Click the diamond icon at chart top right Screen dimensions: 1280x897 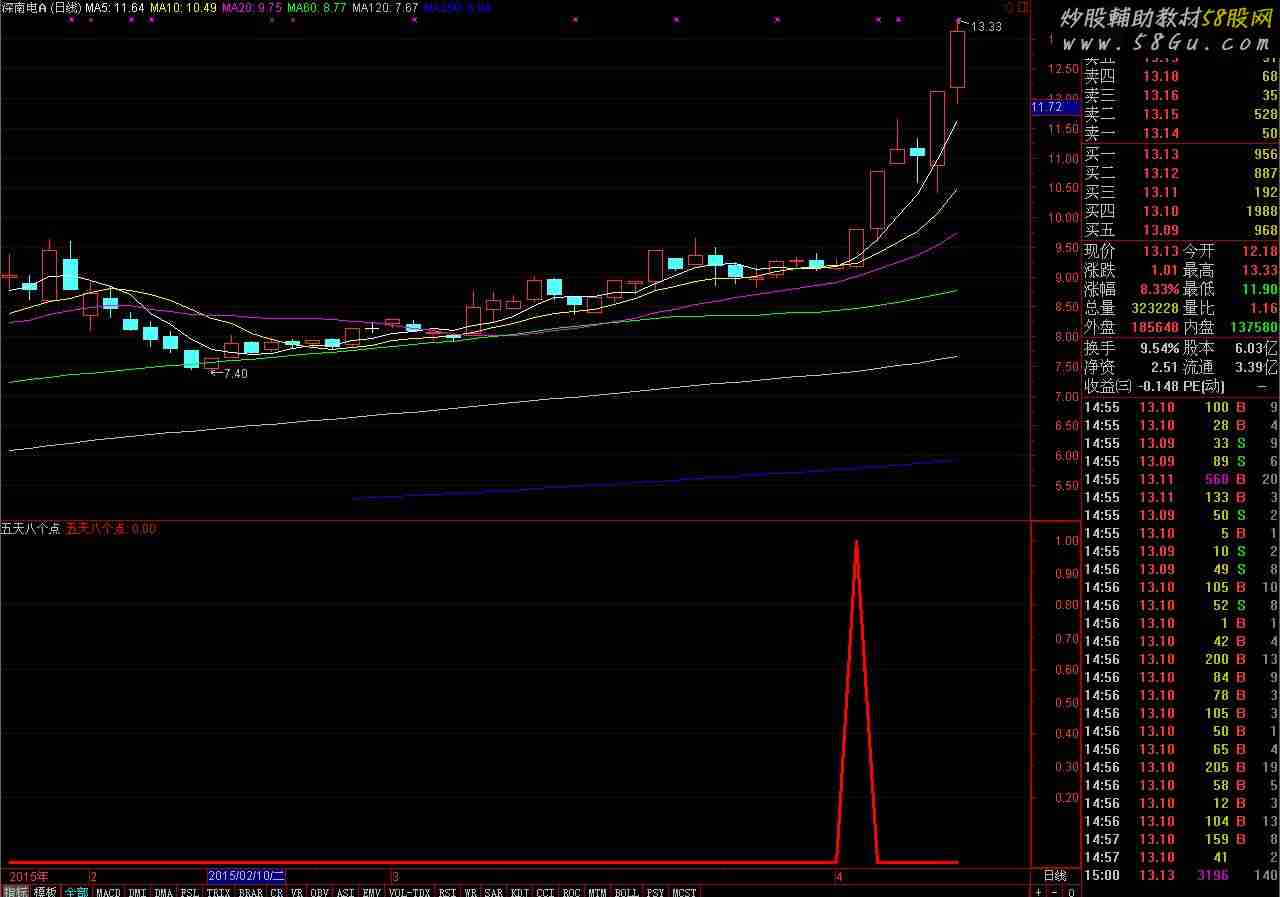pos(1009,7)
